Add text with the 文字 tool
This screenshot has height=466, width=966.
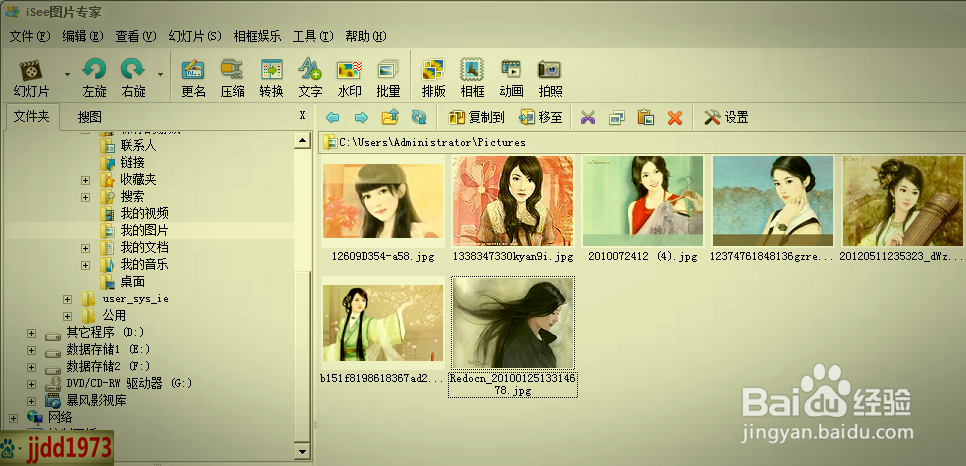click(x=310, y=78)
